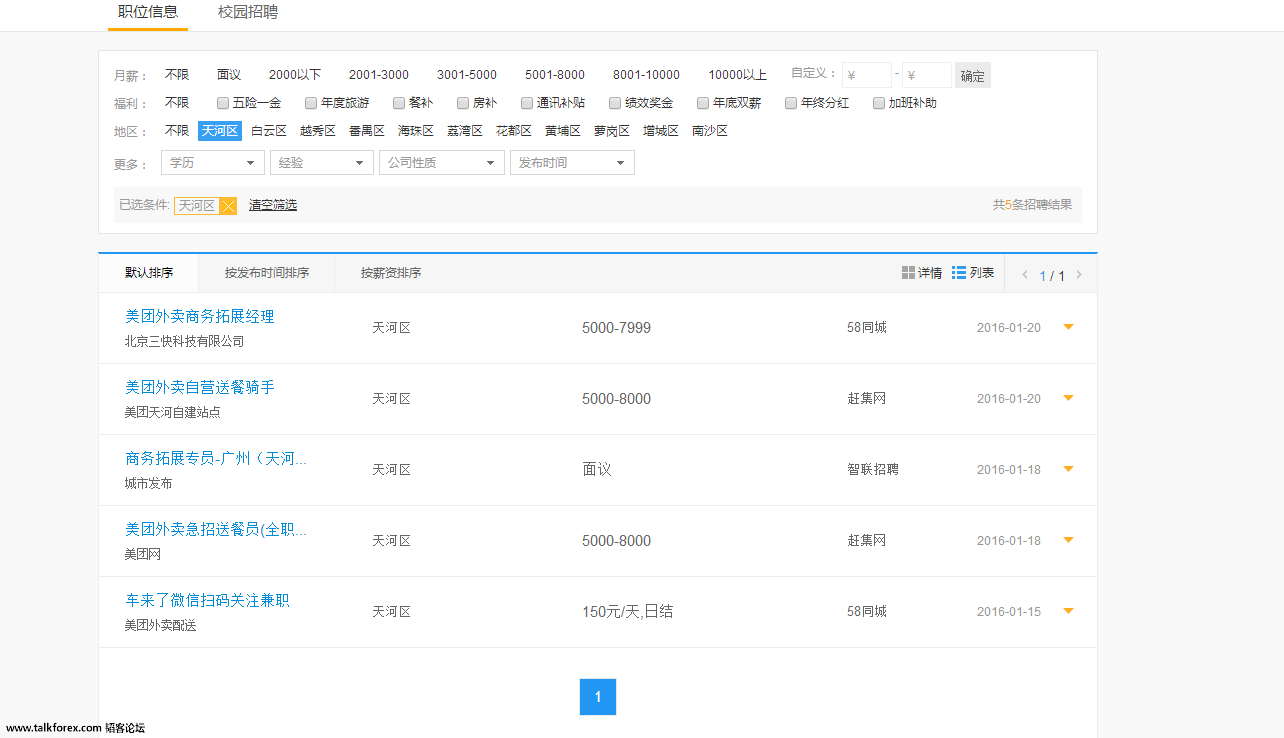
Task: Sort by 按发布时间排序 tab
Action: pyautogui.click(x=267, y=273)
